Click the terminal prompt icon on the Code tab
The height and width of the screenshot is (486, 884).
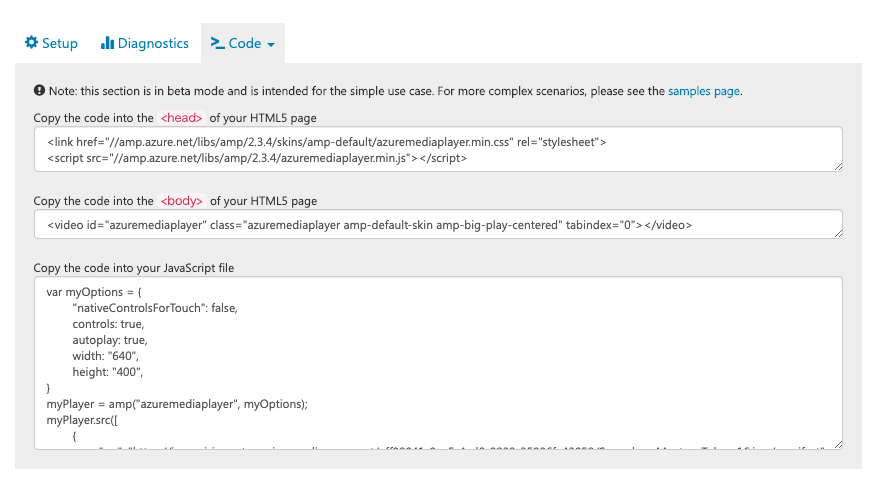point(217,43)
